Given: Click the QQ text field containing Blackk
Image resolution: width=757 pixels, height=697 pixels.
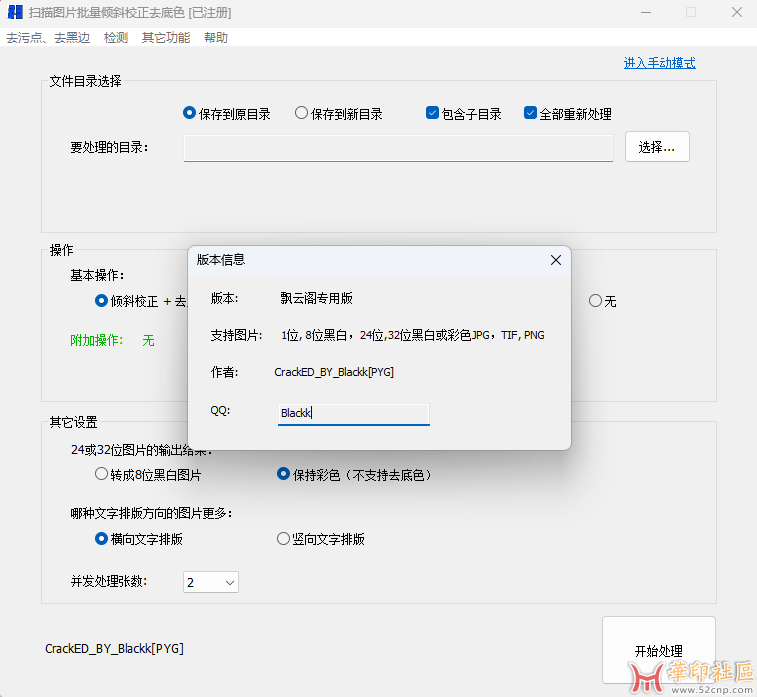Looking at the screenshot, I should coord(353,414).
